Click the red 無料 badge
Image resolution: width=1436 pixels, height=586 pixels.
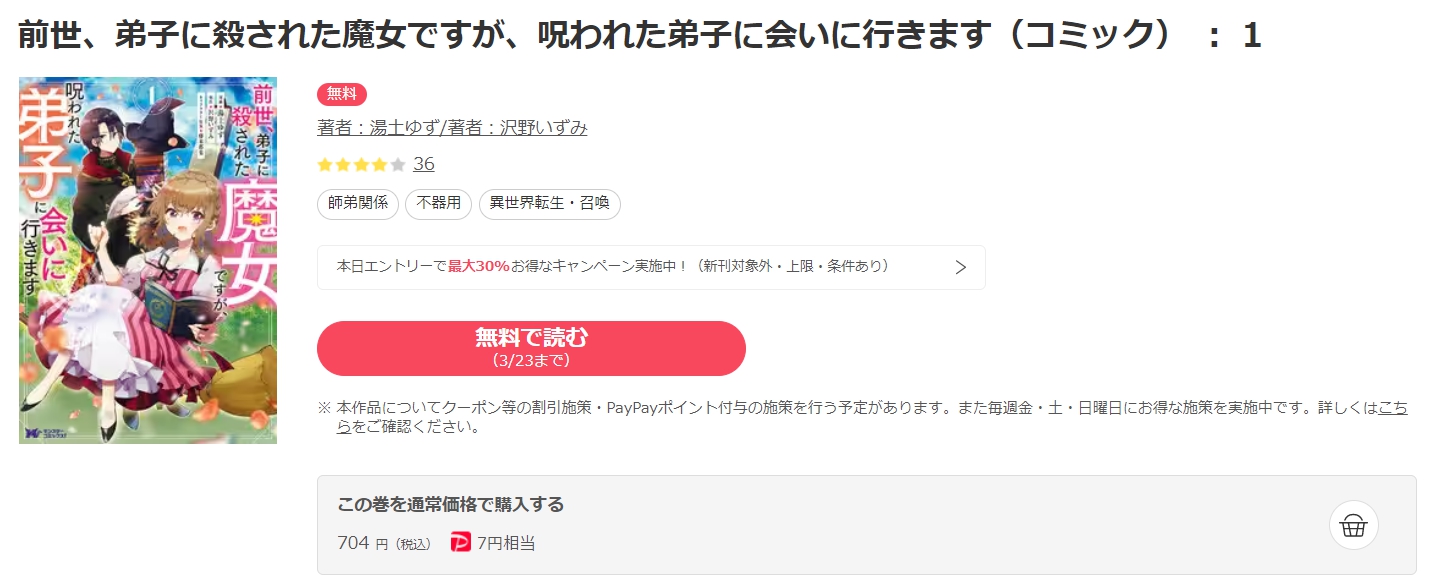tap(342, 94)
